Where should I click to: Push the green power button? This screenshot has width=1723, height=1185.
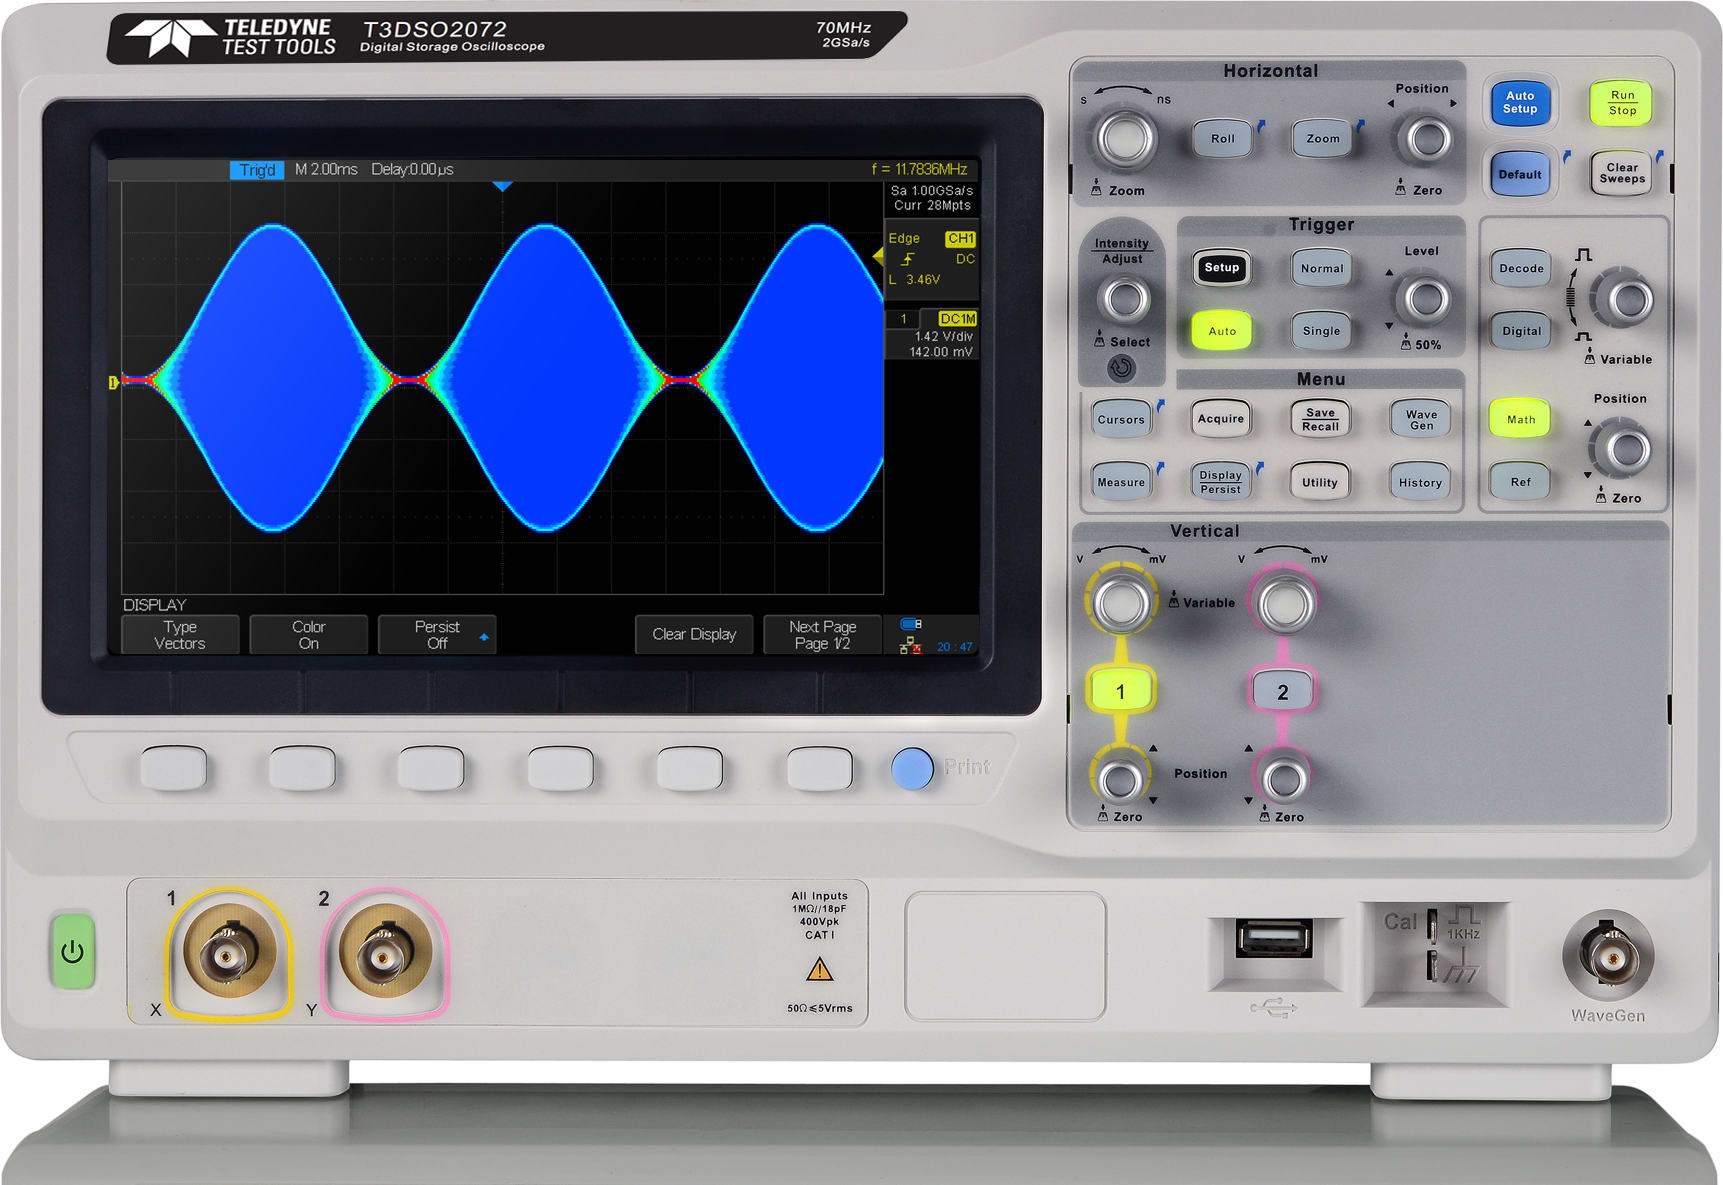(73, 951)
